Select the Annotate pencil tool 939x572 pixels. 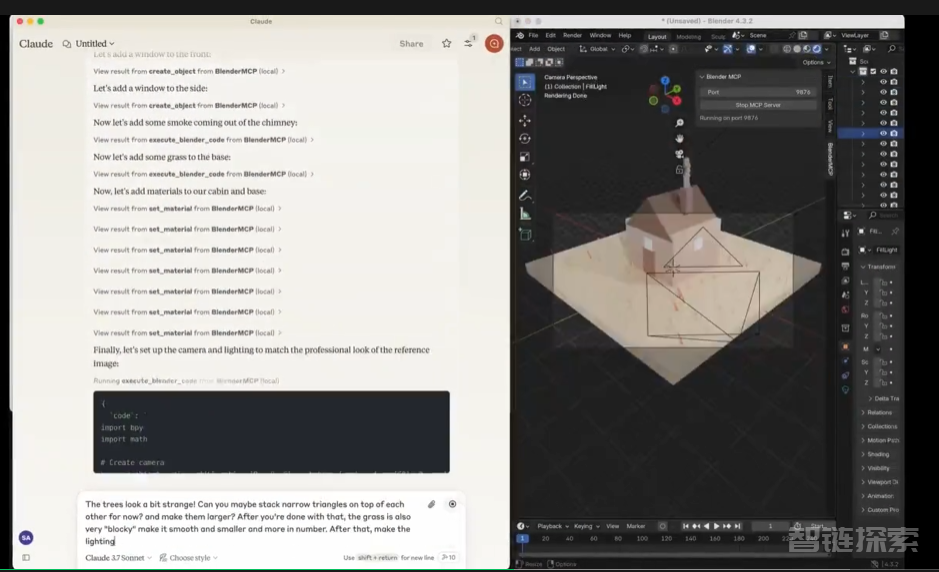click(525, 195)
